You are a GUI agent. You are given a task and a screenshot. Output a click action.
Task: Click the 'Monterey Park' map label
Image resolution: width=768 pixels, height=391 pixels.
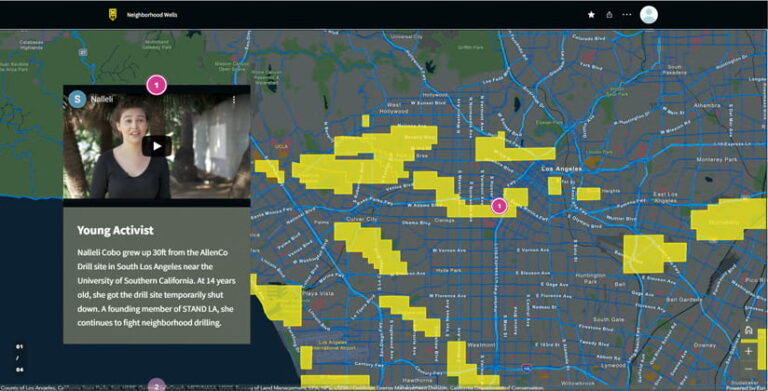click(x=717, y=159)
